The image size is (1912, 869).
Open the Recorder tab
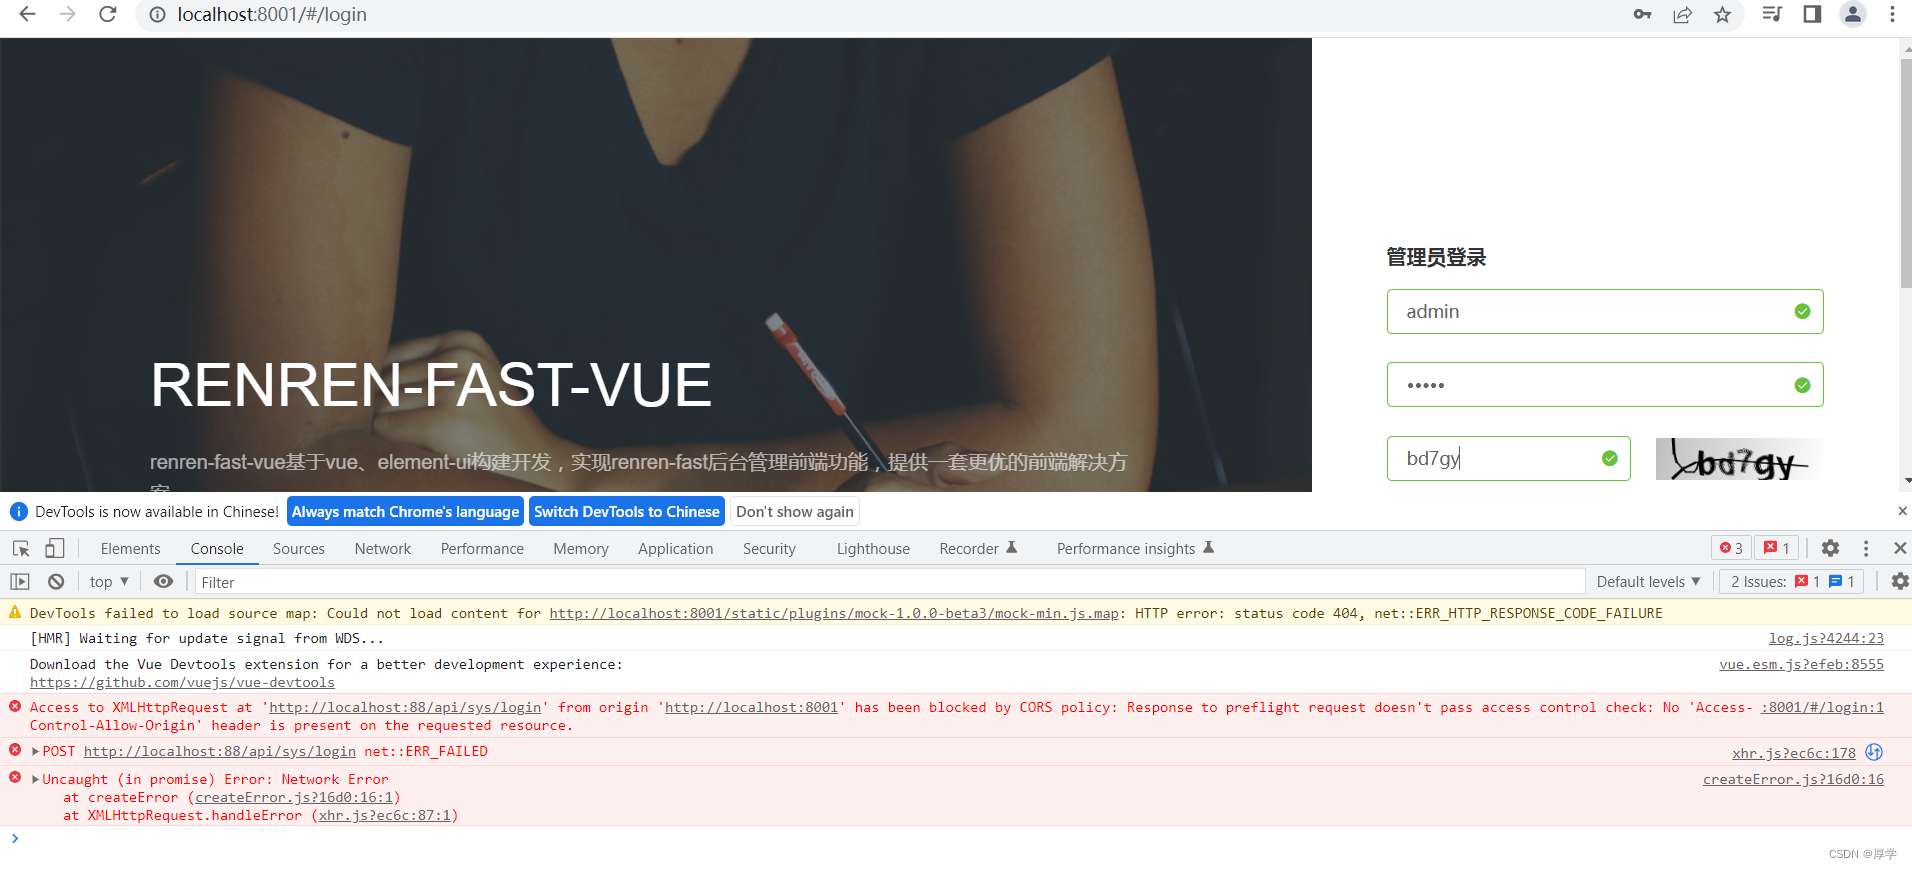coord(978,548)
